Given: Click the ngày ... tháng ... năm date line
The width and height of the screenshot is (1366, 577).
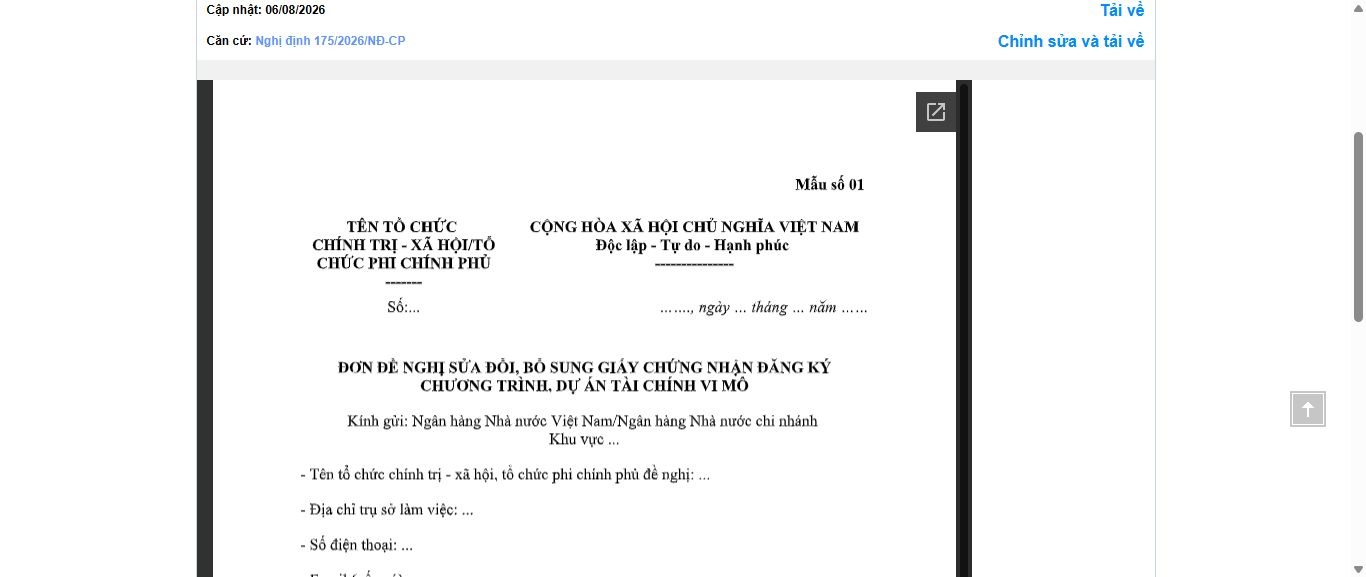Looking at the screenshot, I should pyautogui.click(x=764, y=308).
